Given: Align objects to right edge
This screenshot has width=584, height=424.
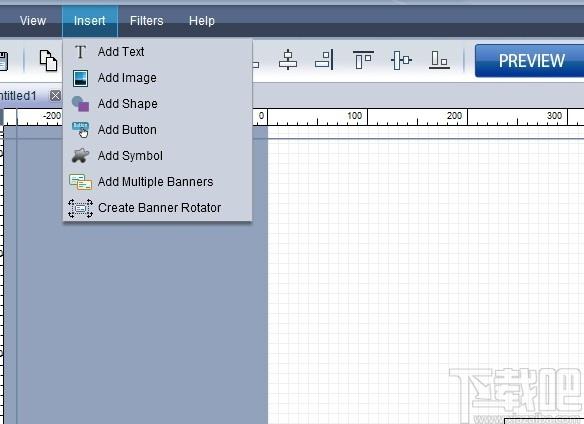Looking at the screenshot, I should coord(324,60).
